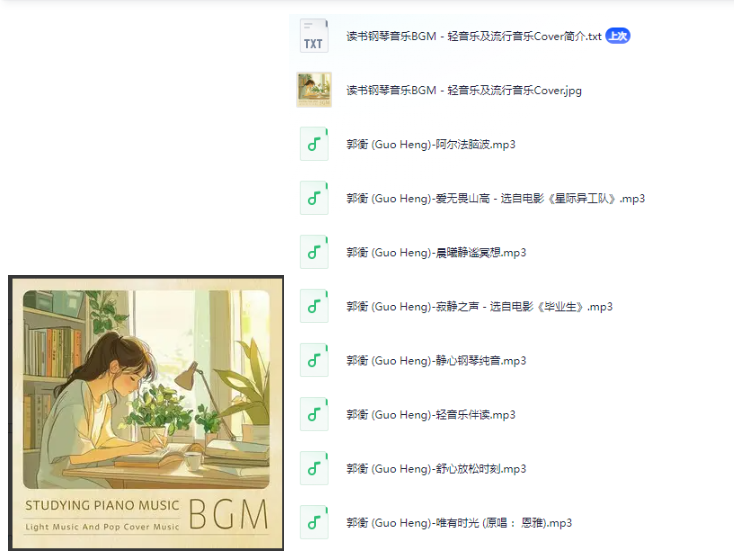
Task: Select file 郭衡 静心钢琴纯音.mp3
Action: pos(436,360)
